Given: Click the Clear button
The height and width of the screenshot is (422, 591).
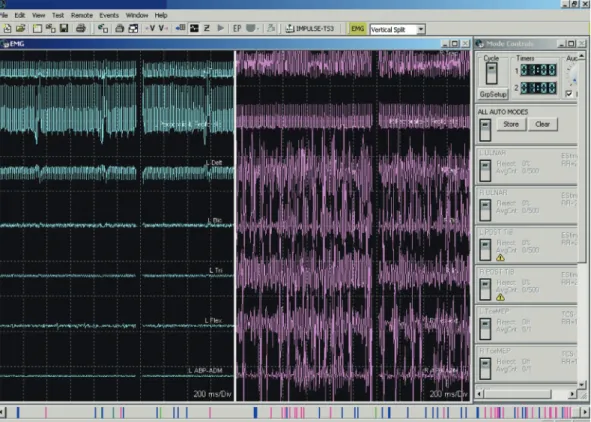Looking at the screenshot, I should coord(542,124).
